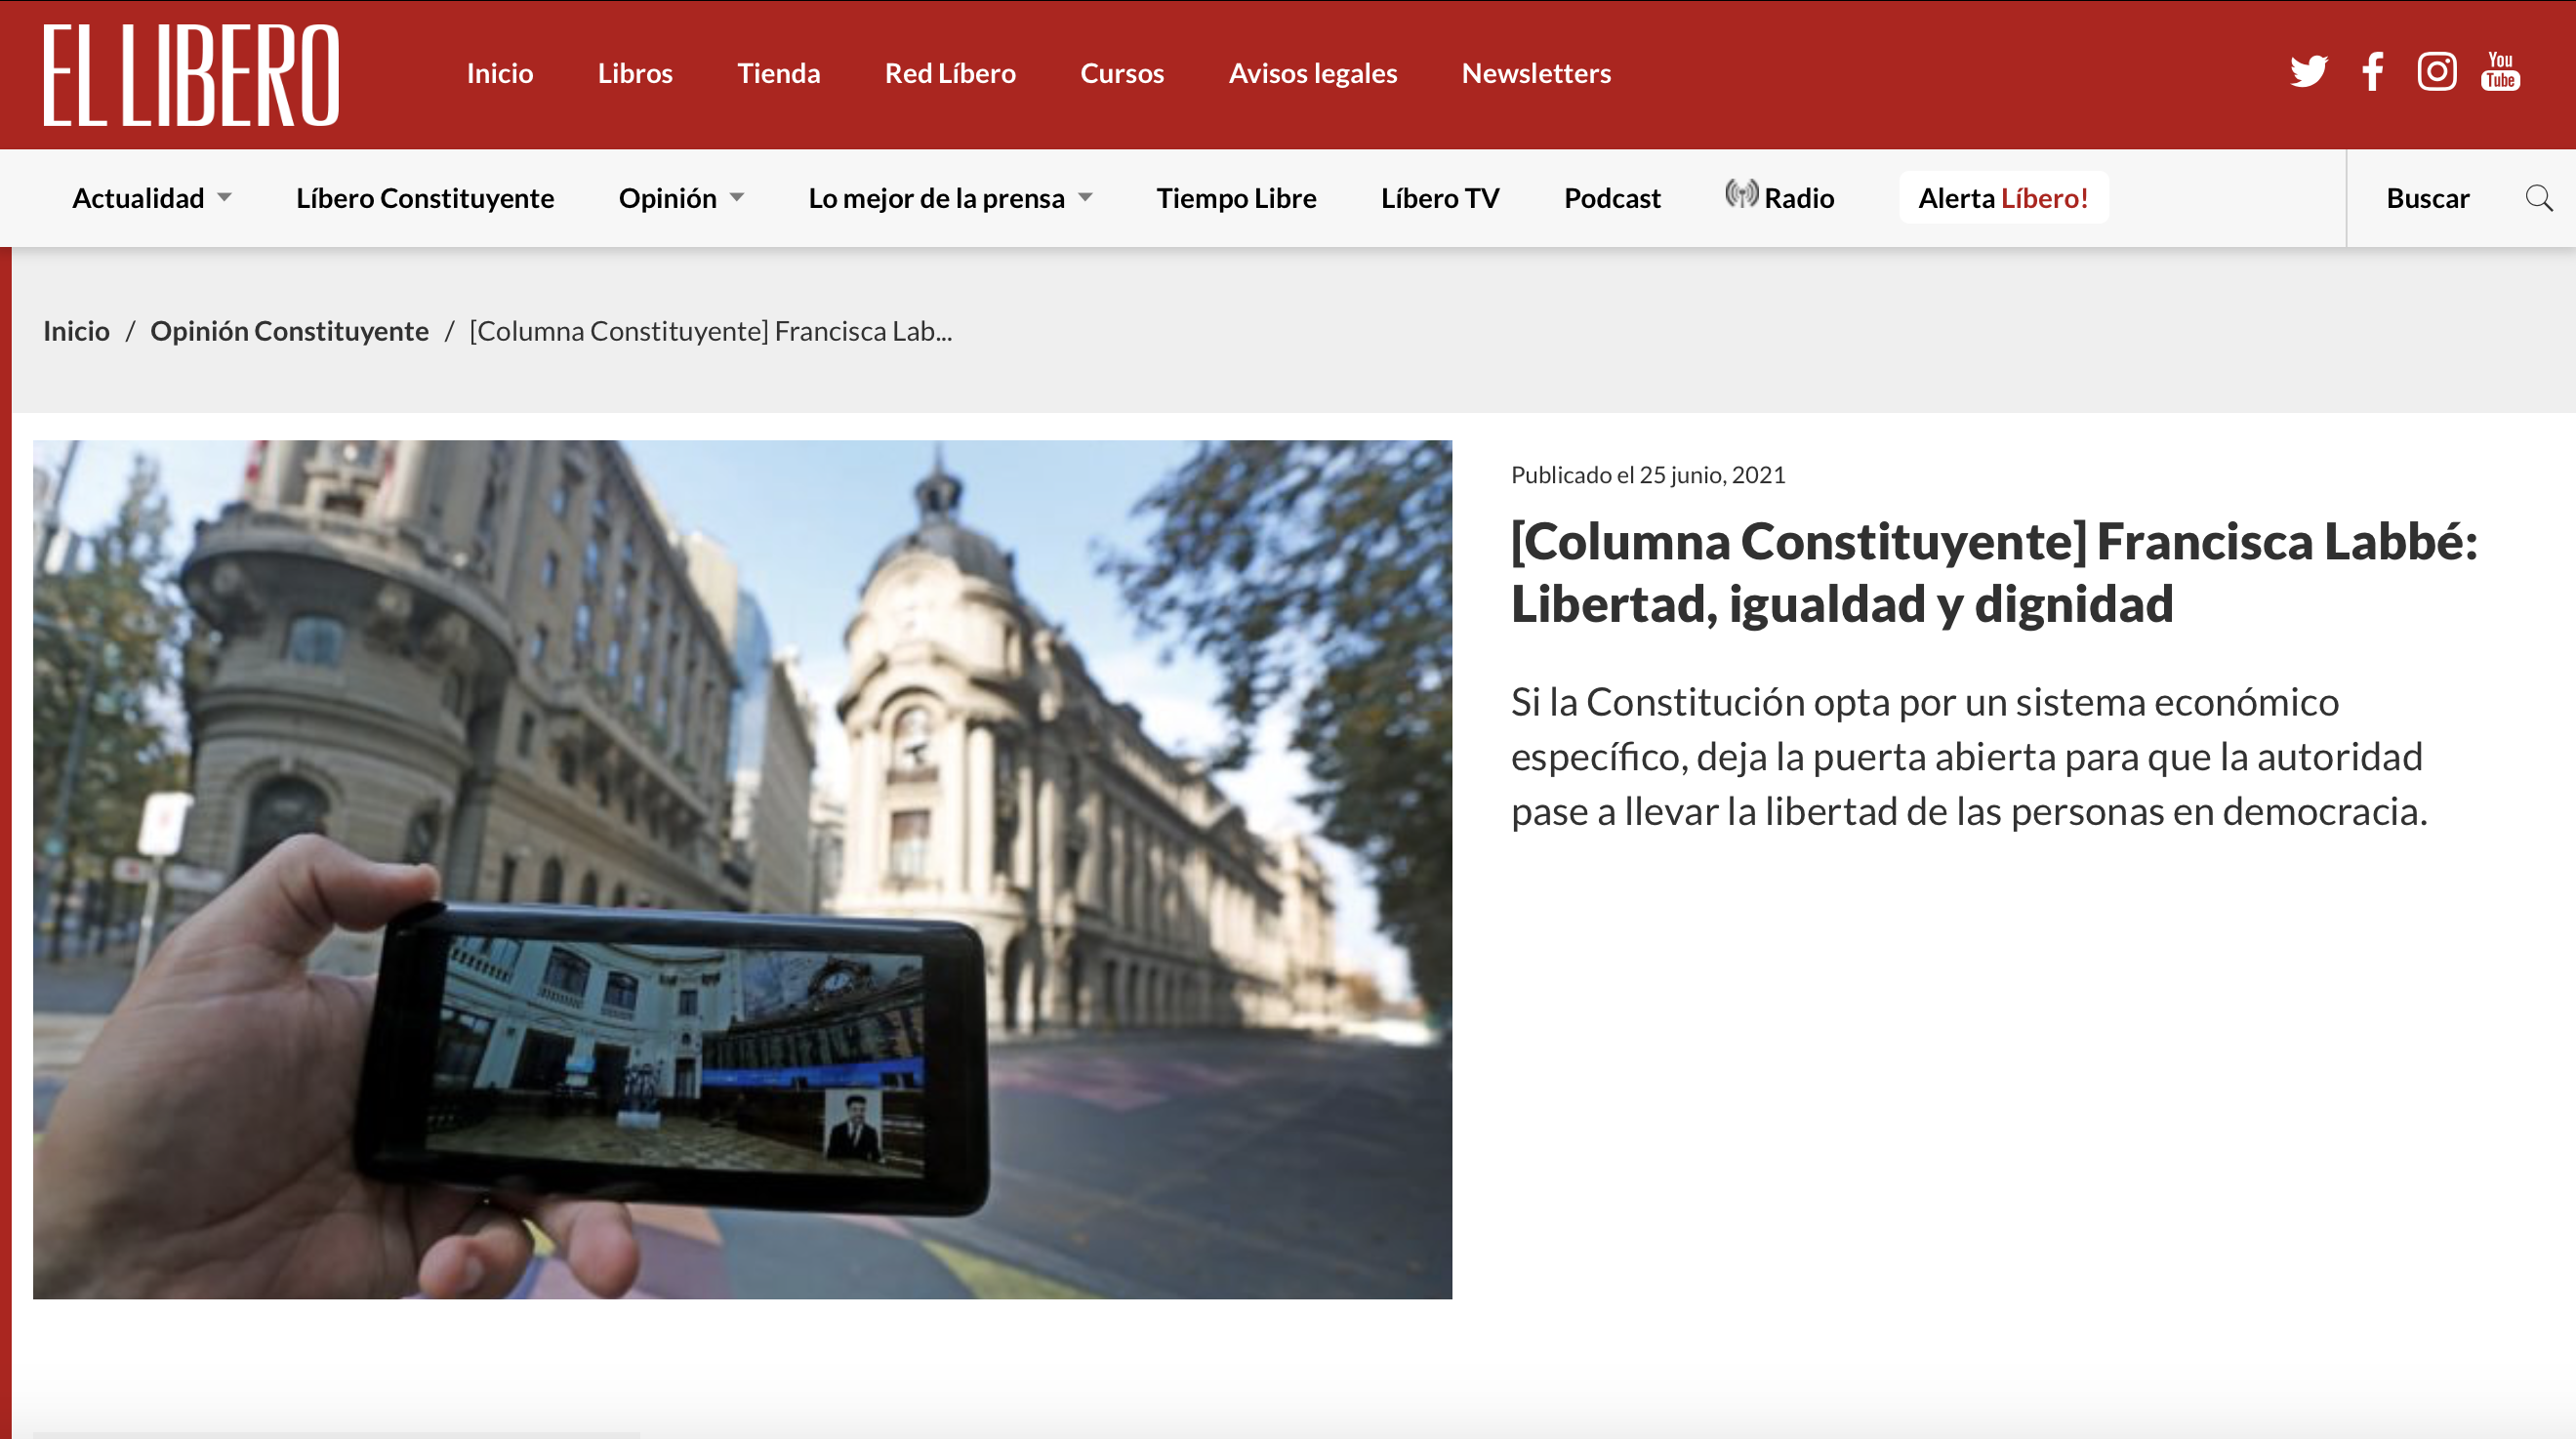Click the El Líbero logo
This screenshot has height=1439, width=2576.
[x=191, y=75]
